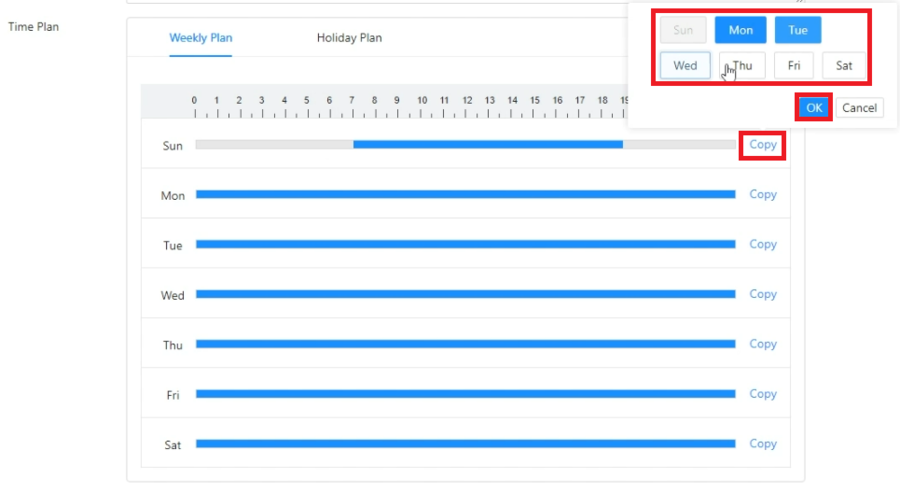This screenshot has height=492, width=900.
Task: Click hour 0 on the timeline ruler
Action: point(194,100)
